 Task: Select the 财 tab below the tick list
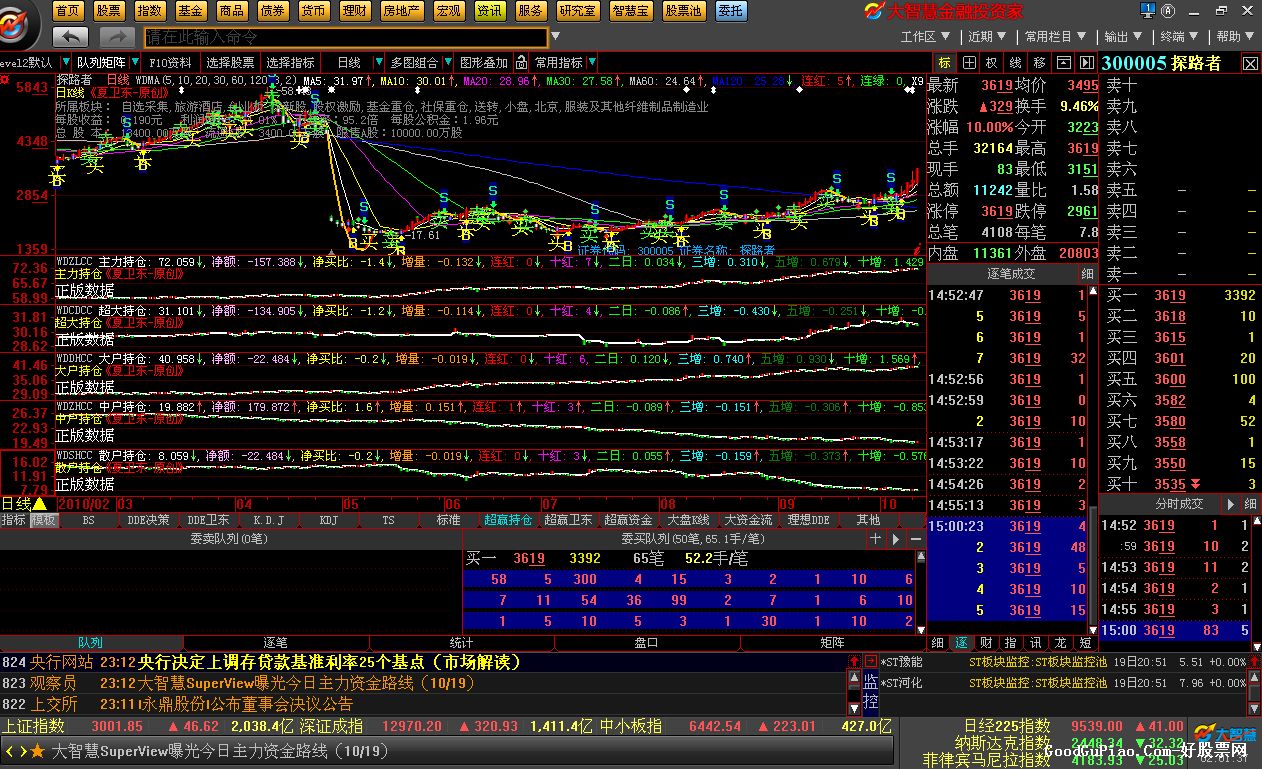coord(987,642)
